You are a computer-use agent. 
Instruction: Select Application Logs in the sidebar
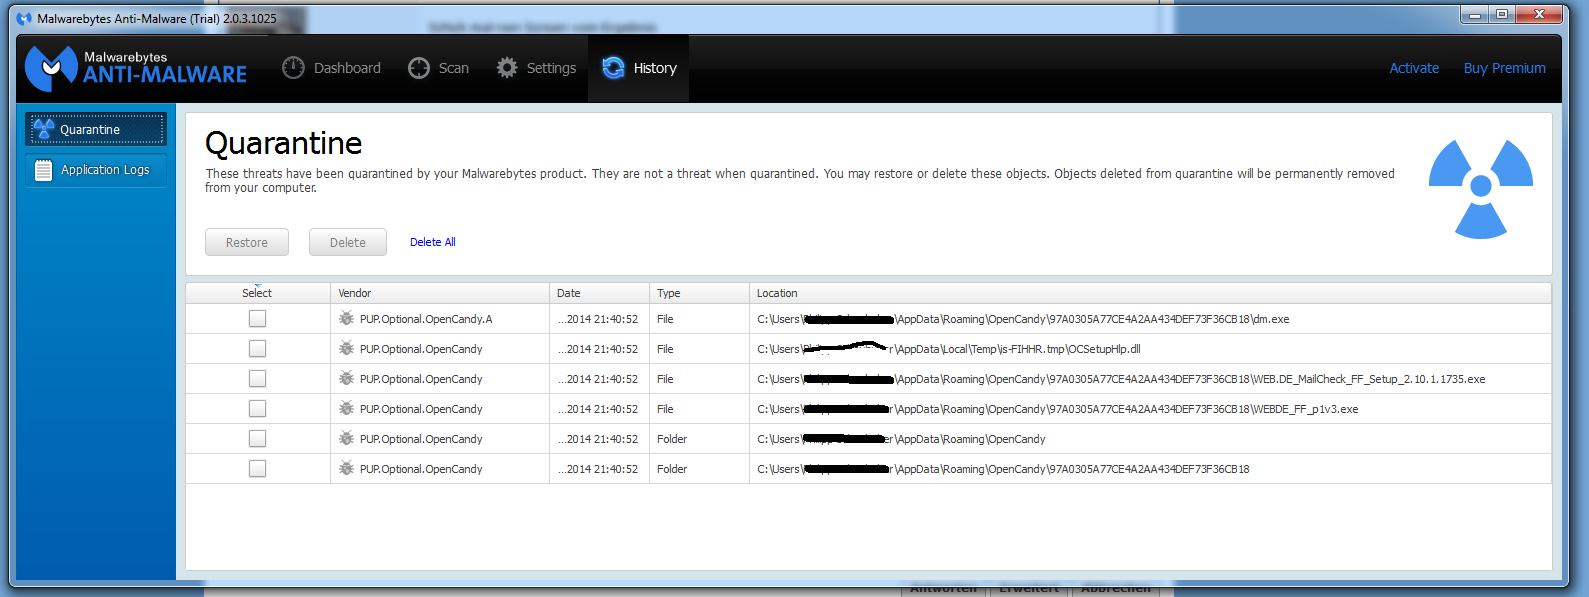(x=96, y=170)
